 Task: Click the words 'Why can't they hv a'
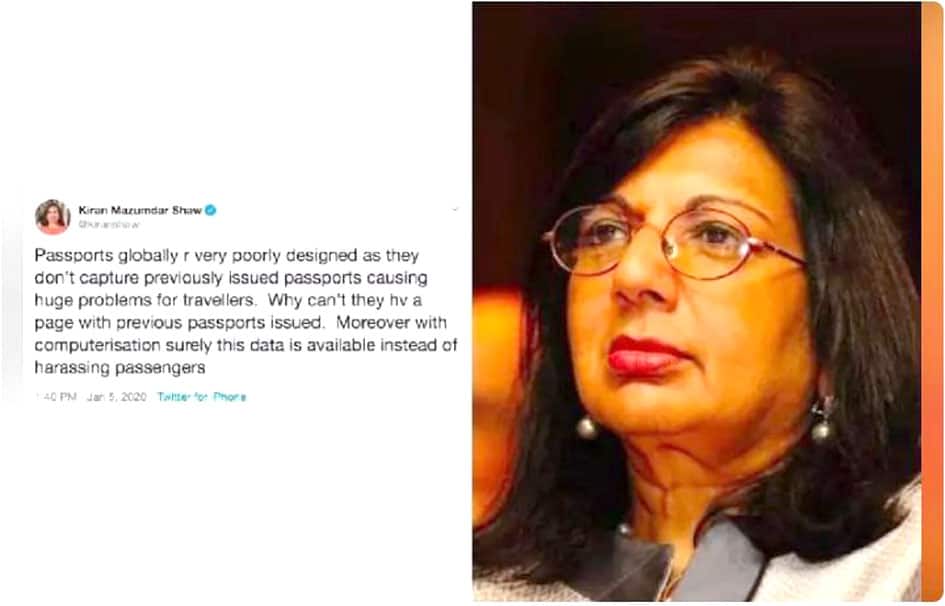(x=344, y=300)
